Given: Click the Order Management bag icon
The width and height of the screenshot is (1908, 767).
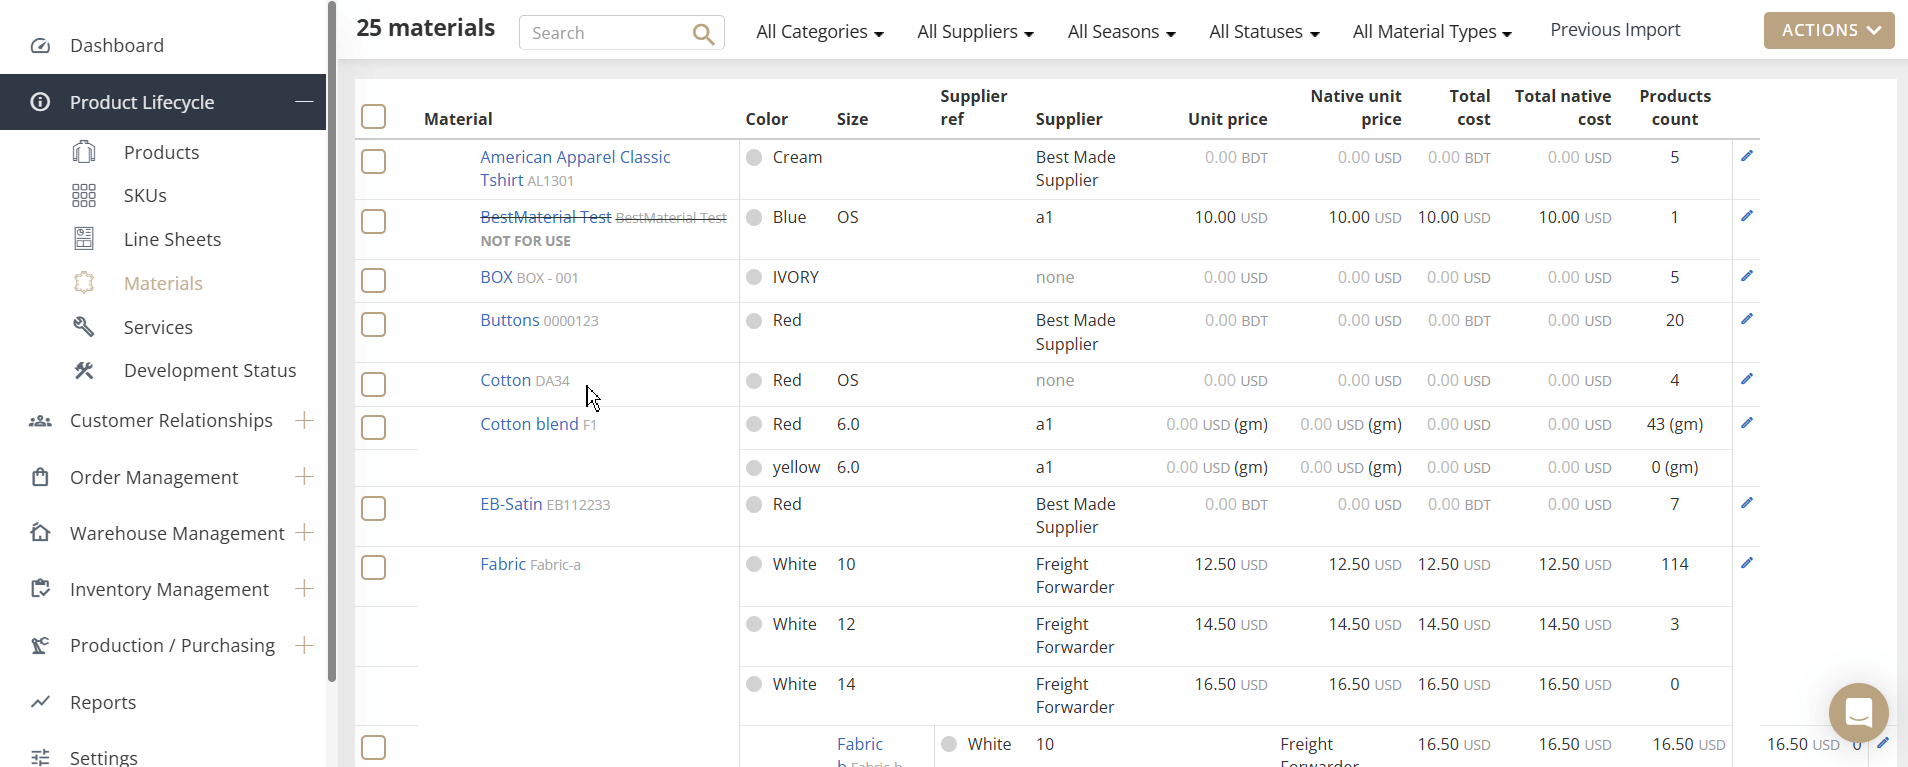Looking at the screenshot, I should [40, 477].
